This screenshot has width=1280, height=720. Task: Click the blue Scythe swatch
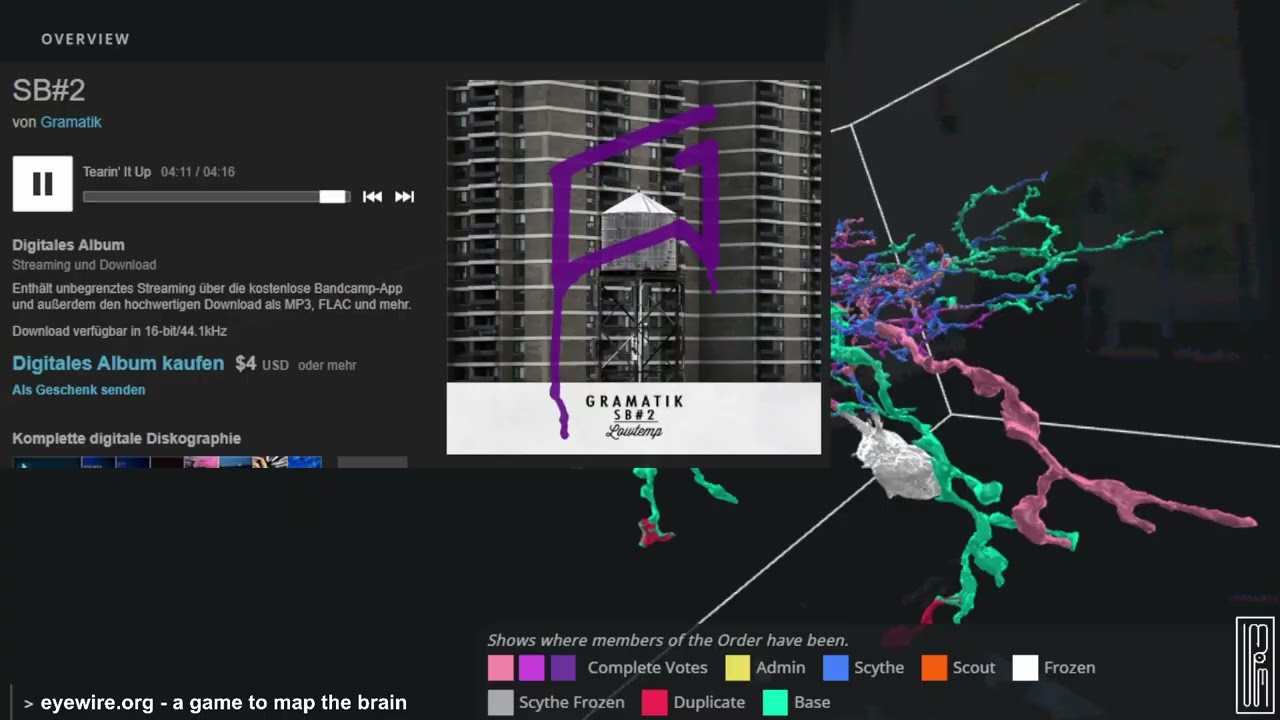[x=835, y=668]
